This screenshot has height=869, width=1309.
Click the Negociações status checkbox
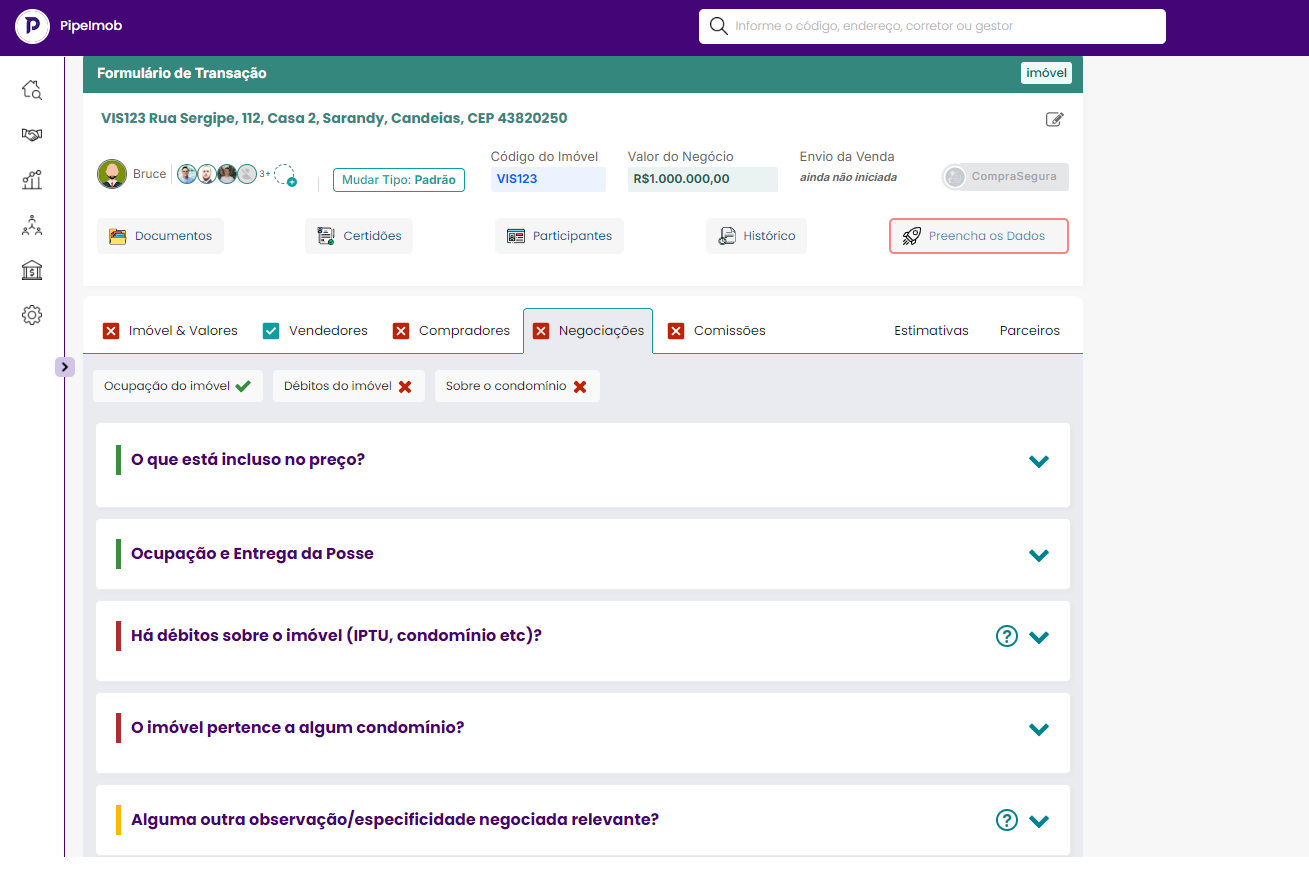click(541, 331)
